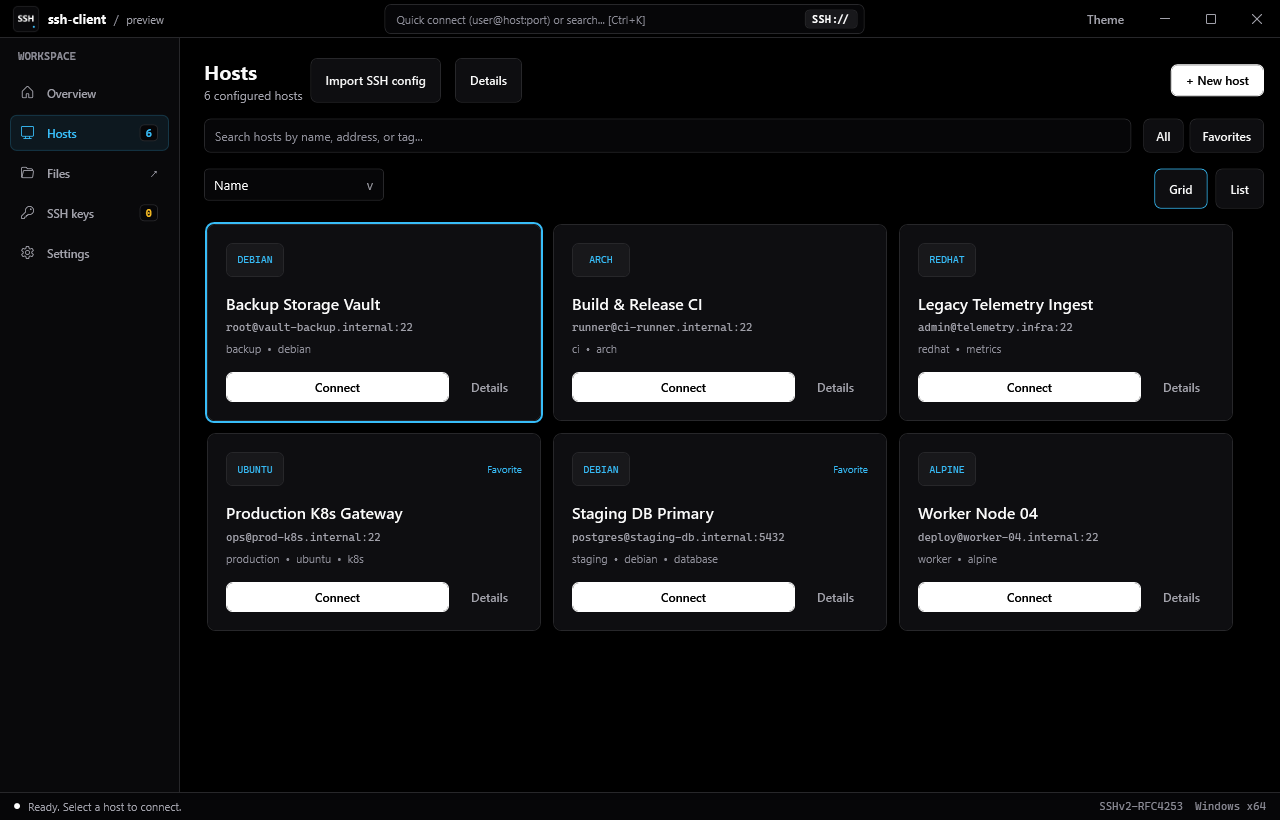Viewport: 1280px width, 820px height.
Task: Click the SSH keys key icon
Action: click(28, 213)
